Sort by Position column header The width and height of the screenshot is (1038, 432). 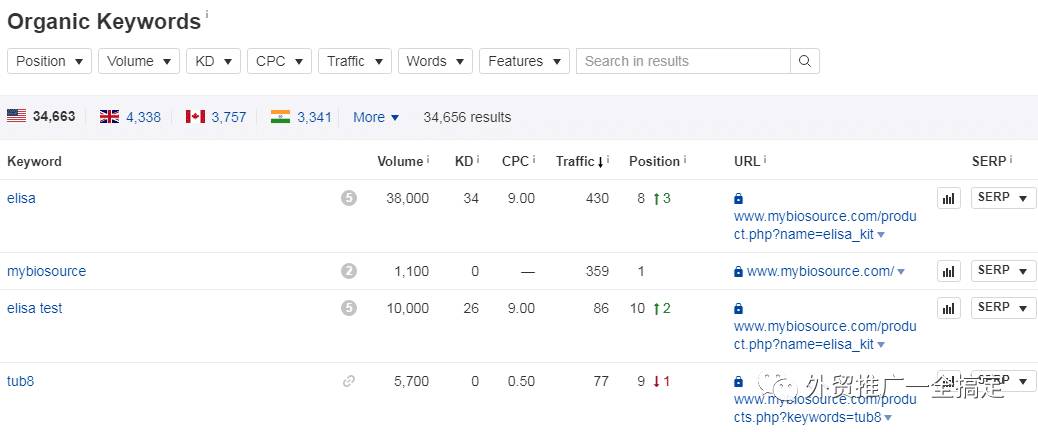pos(654,161)
